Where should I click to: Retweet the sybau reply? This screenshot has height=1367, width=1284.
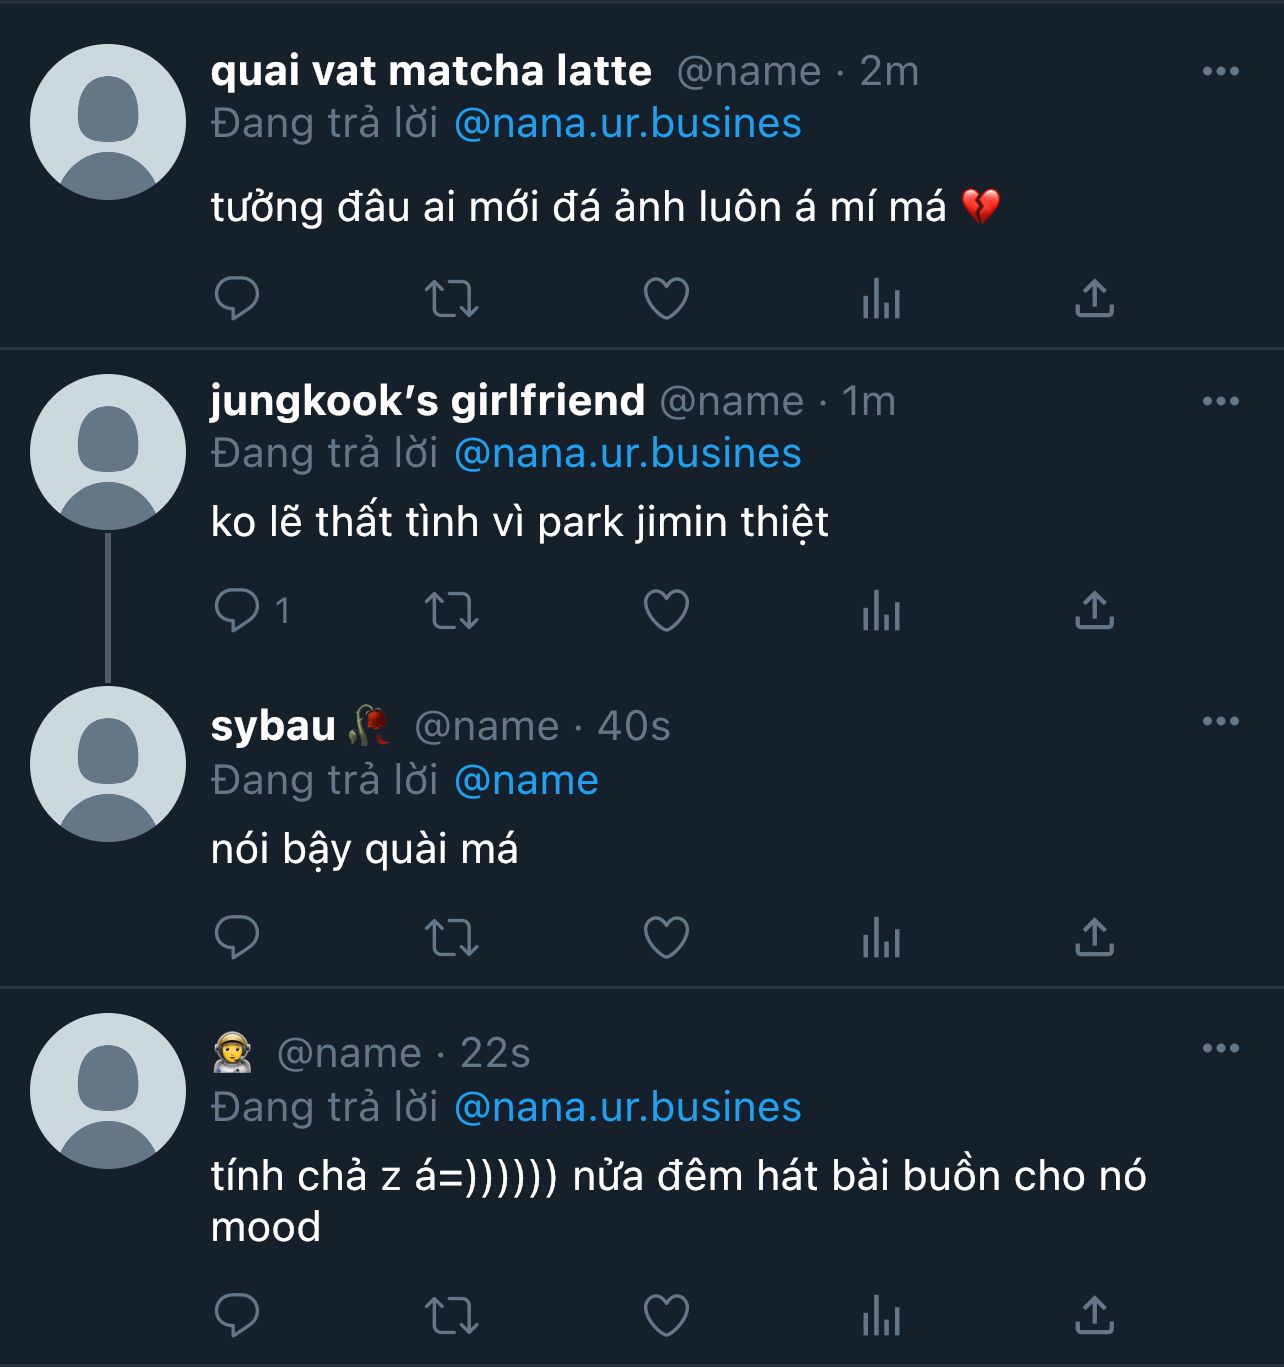[452, 937]
